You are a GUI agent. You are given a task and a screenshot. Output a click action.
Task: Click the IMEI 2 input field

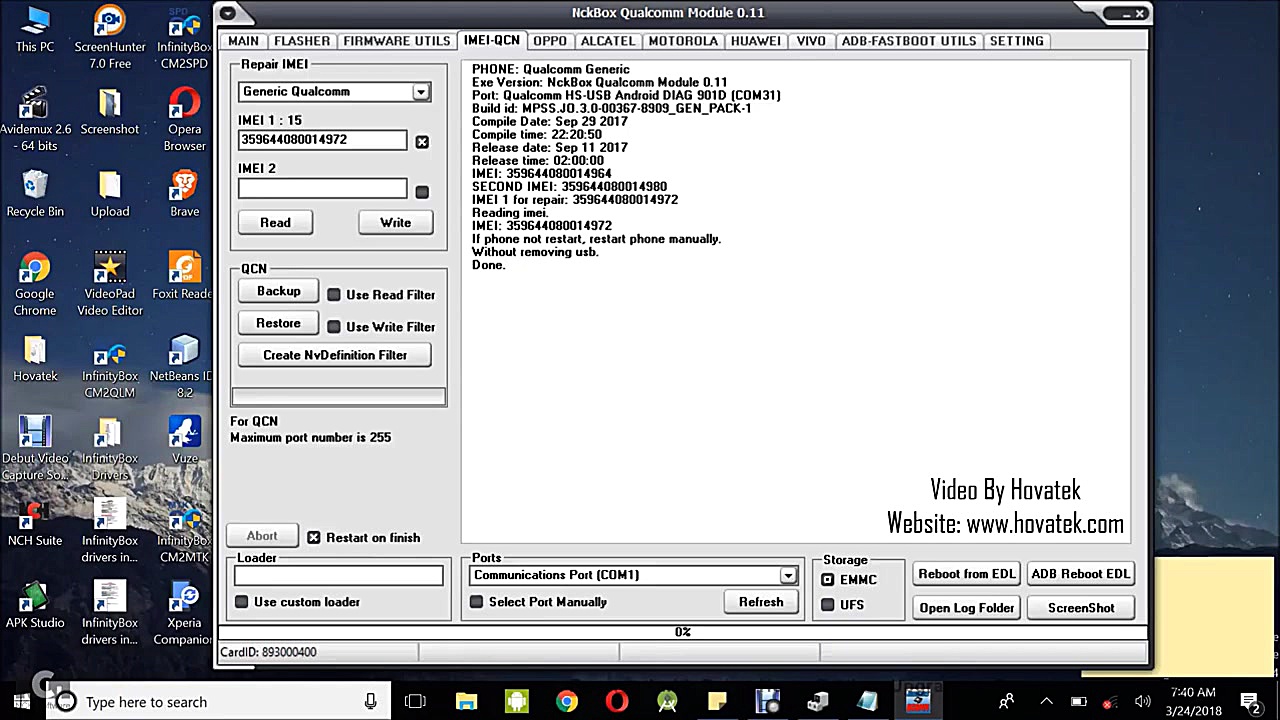click(x=323, y=189)
